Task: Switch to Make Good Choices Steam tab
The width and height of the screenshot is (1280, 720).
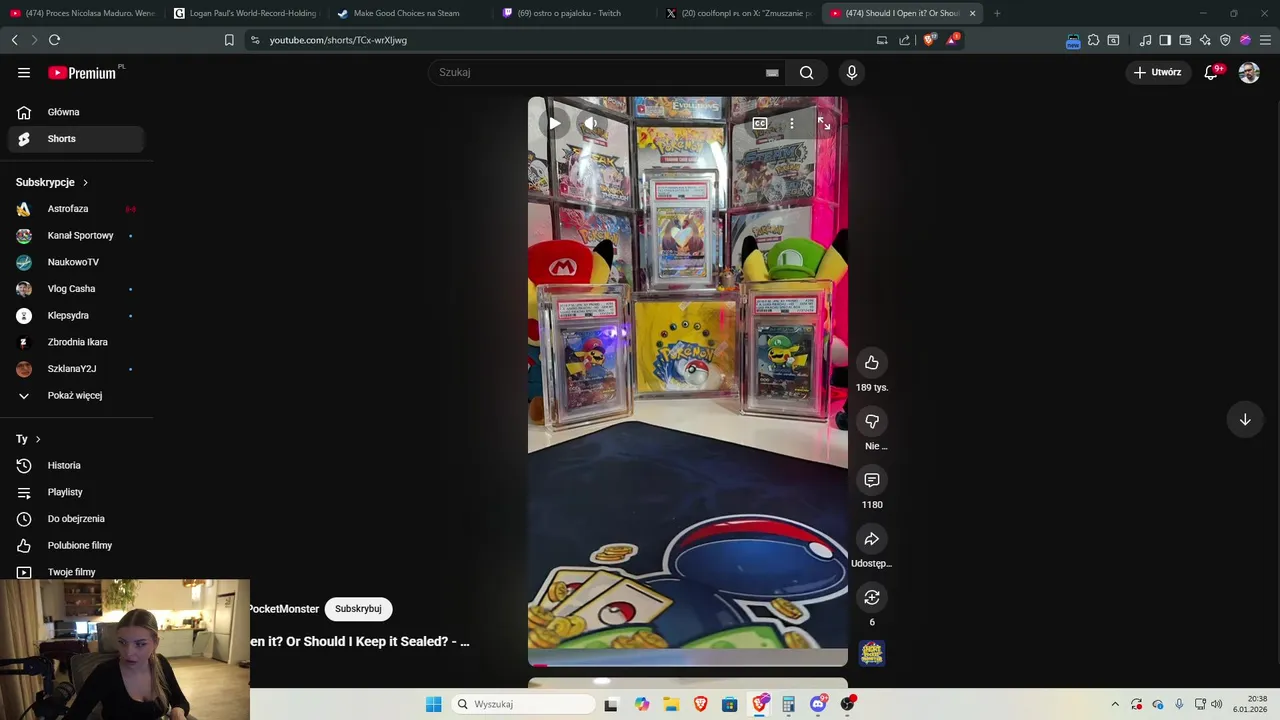Action: tap(409, 13)
